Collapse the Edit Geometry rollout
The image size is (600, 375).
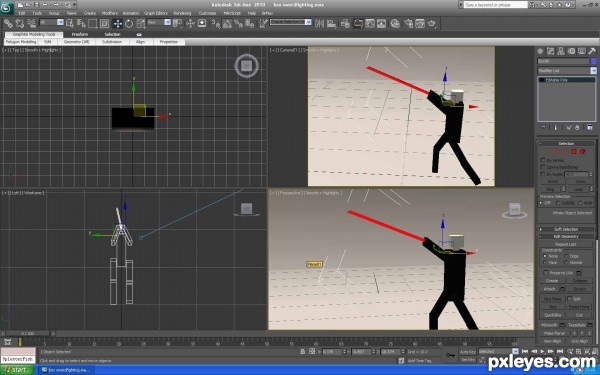click(x=566, y=236)
